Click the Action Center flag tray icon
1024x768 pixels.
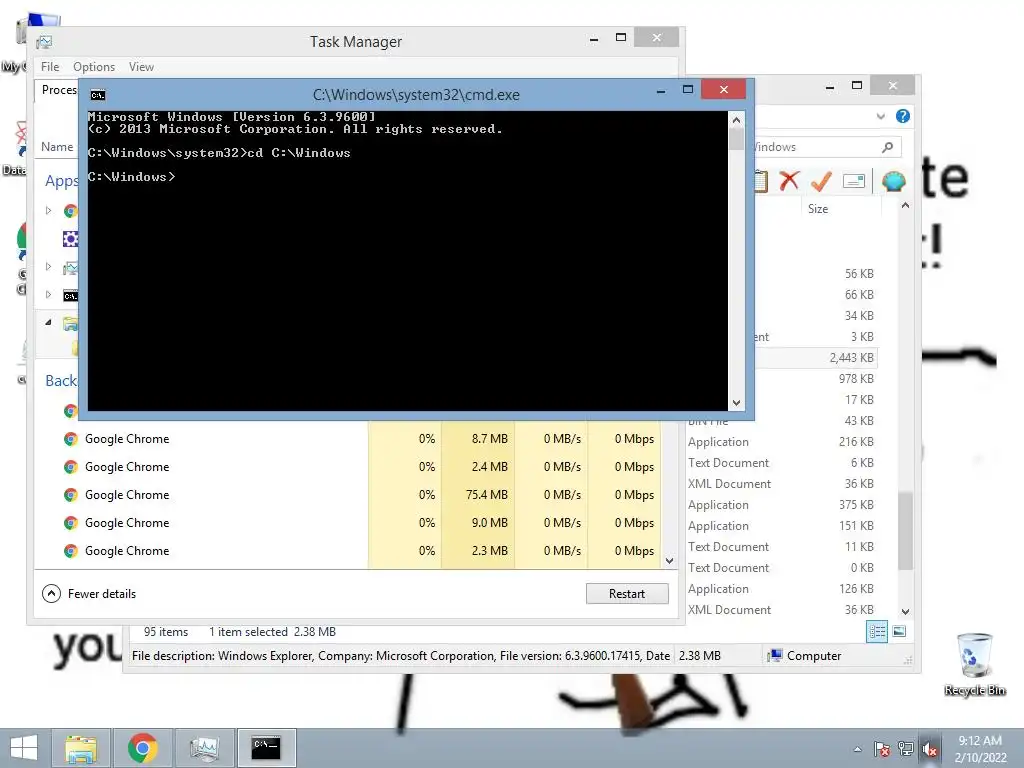(x=882, y=749)
